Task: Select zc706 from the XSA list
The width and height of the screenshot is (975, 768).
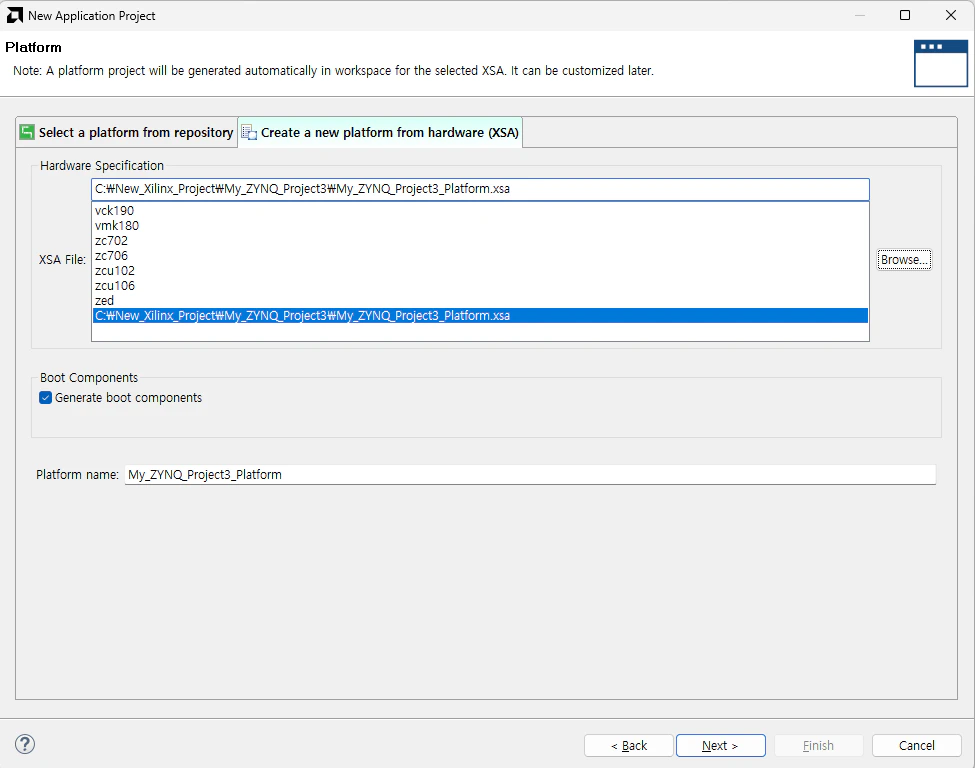Action: (480, 256)
